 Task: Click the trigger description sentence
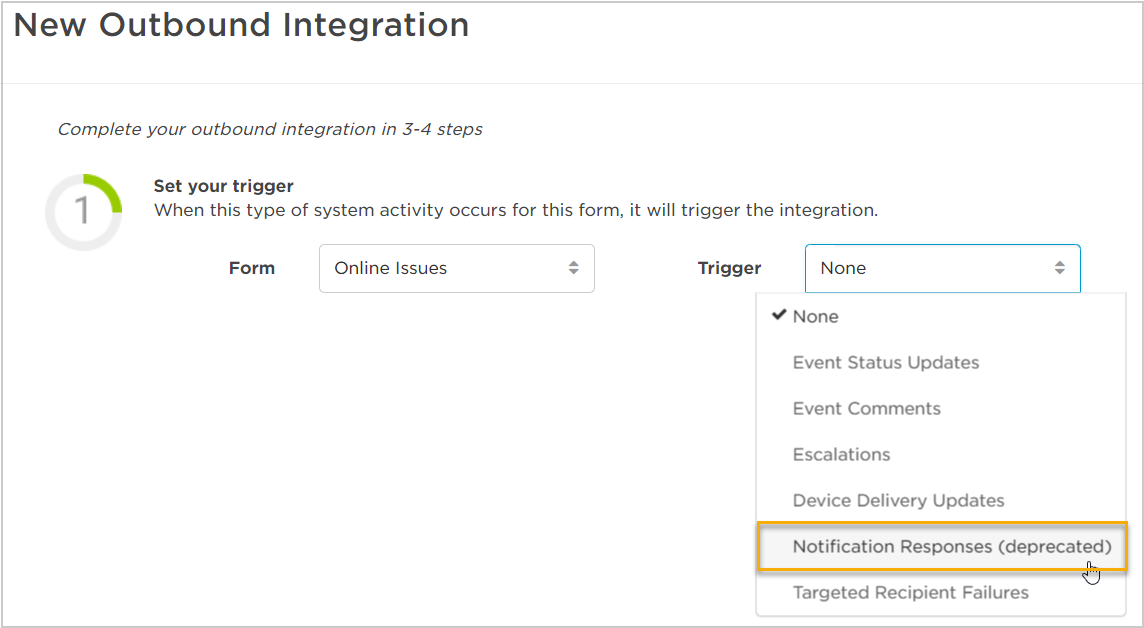point(516,211)
